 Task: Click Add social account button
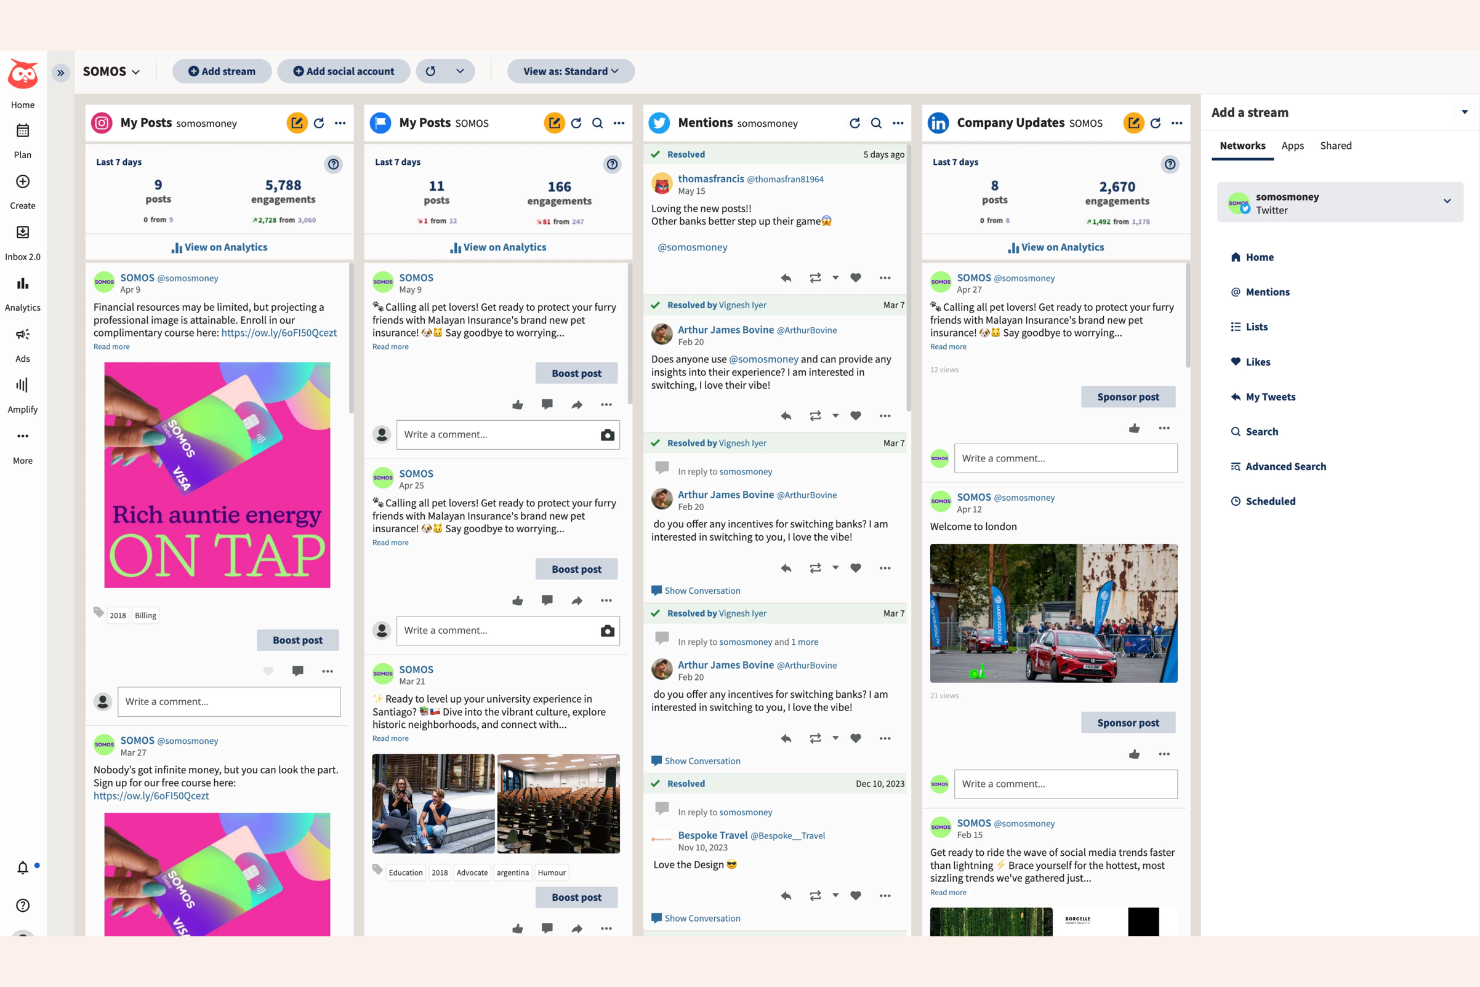coord(344,71)
